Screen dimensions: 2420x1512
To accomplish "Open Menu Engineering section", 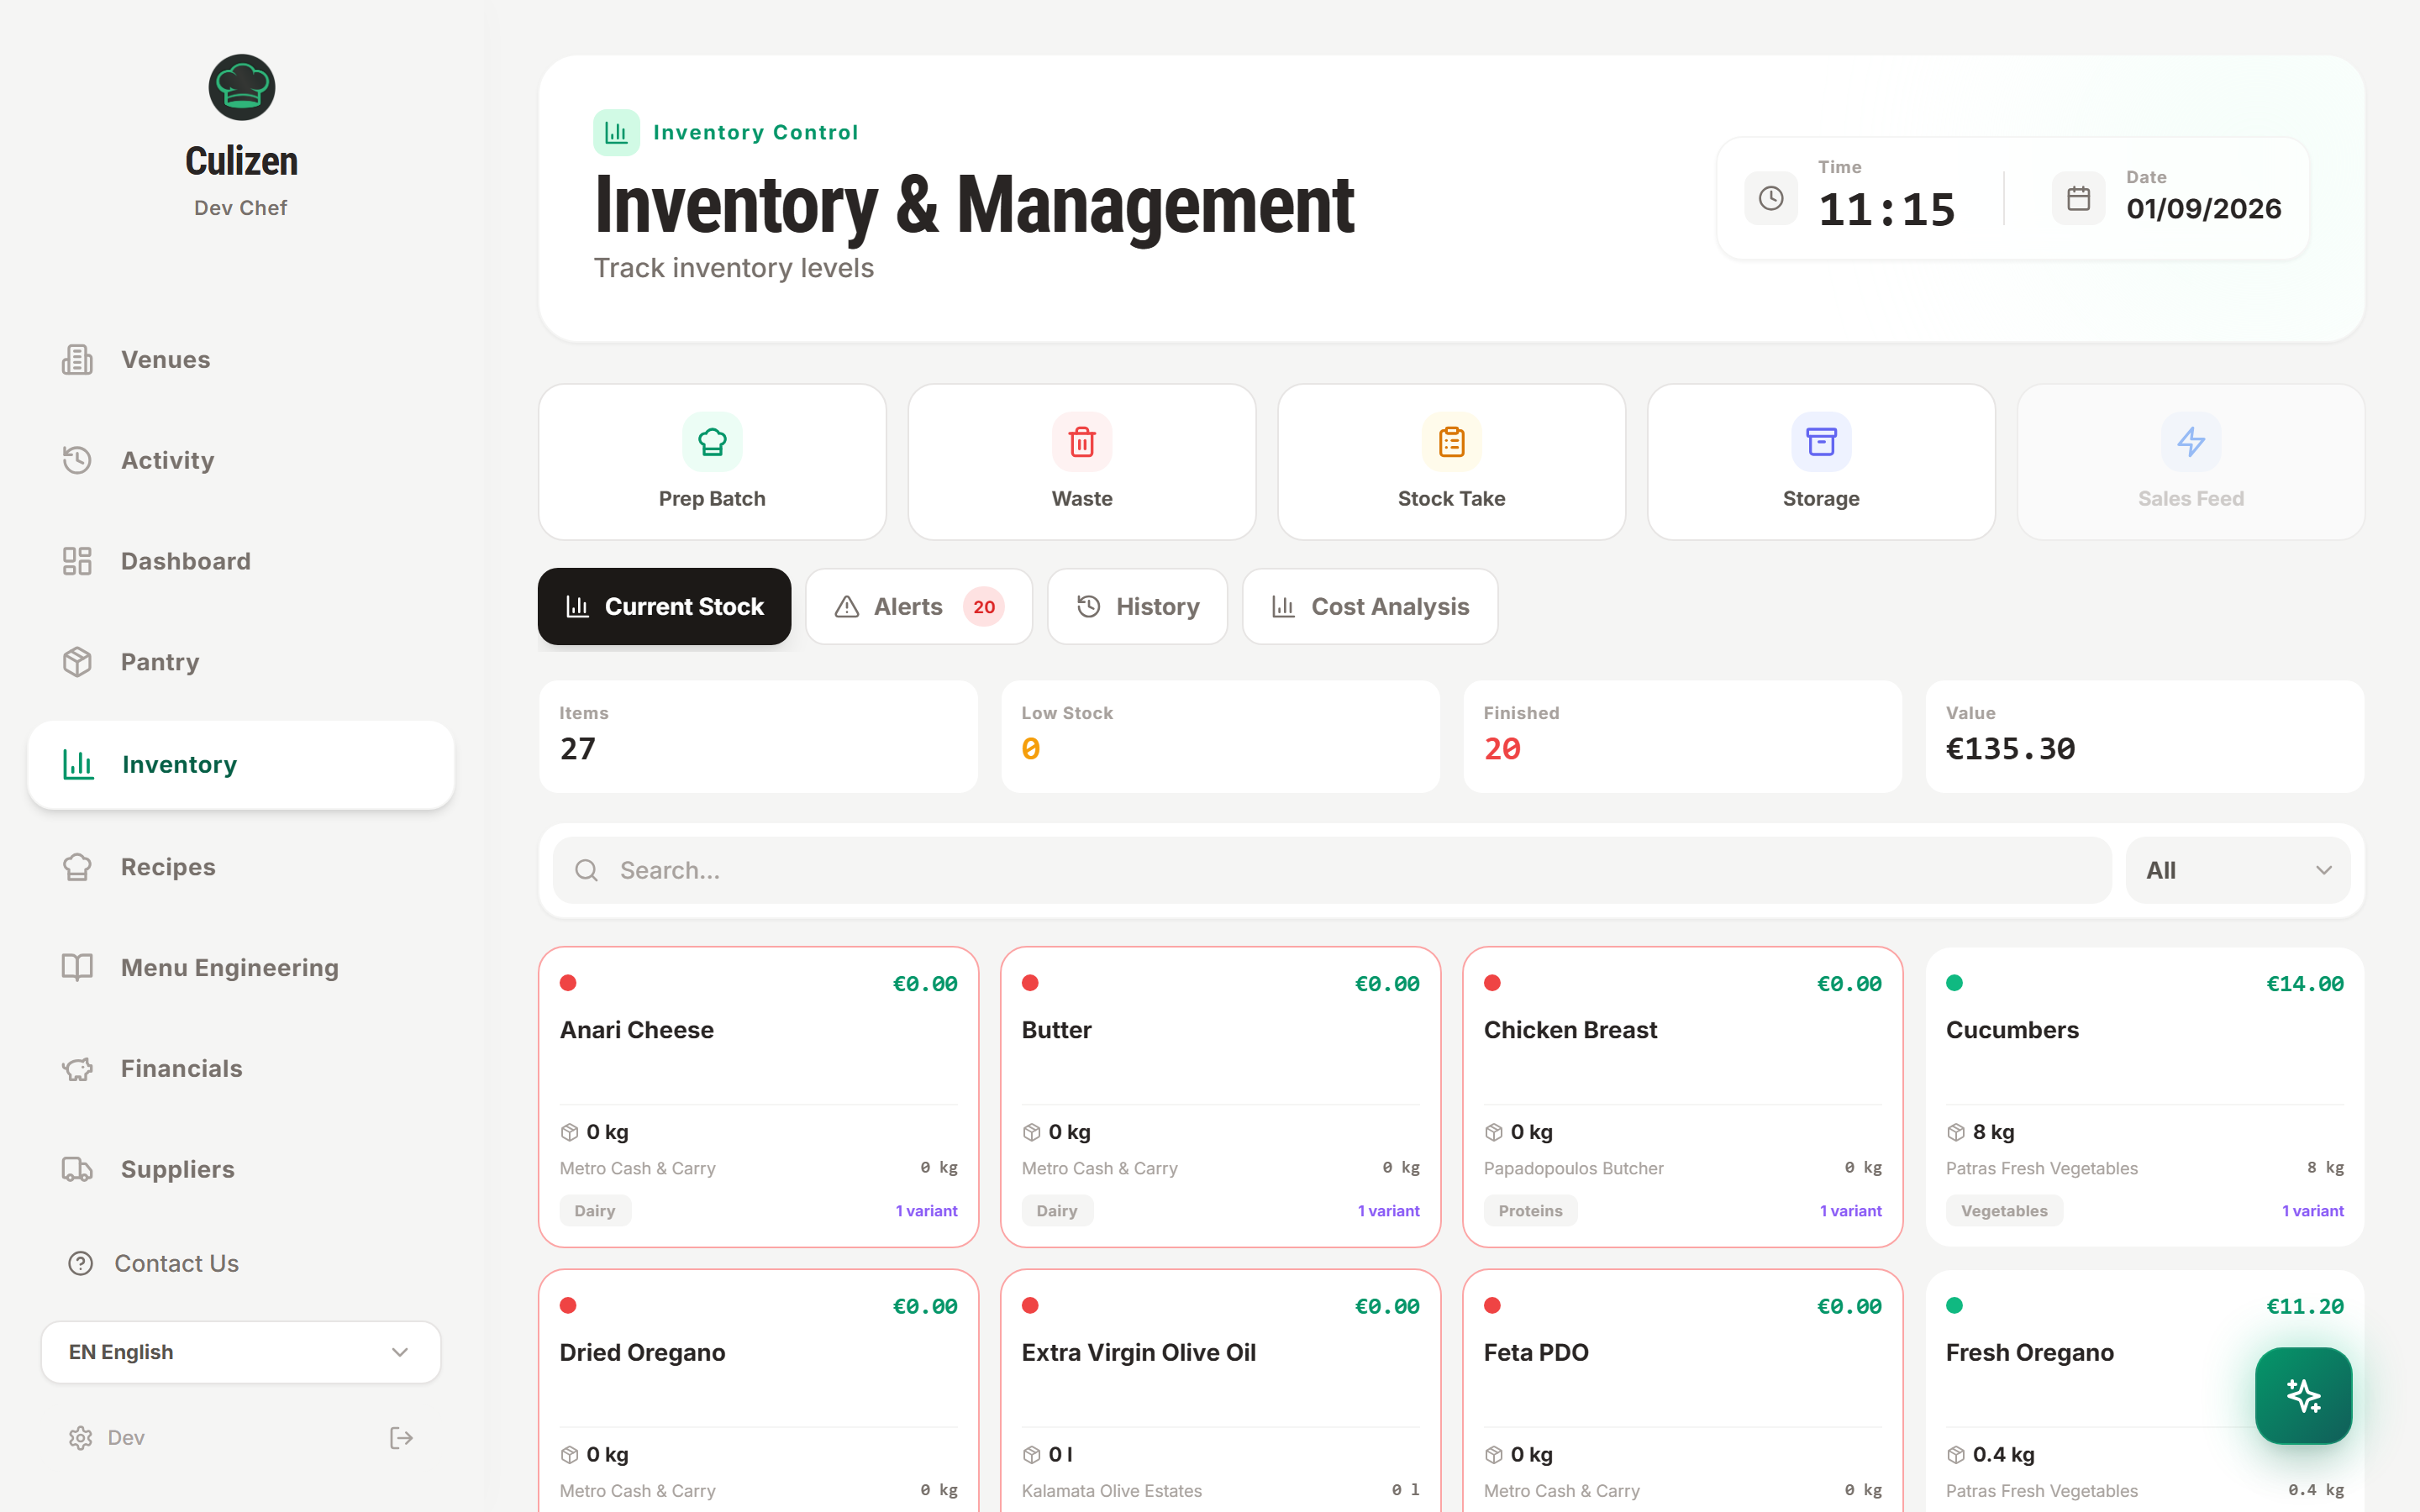I will 241,968.
